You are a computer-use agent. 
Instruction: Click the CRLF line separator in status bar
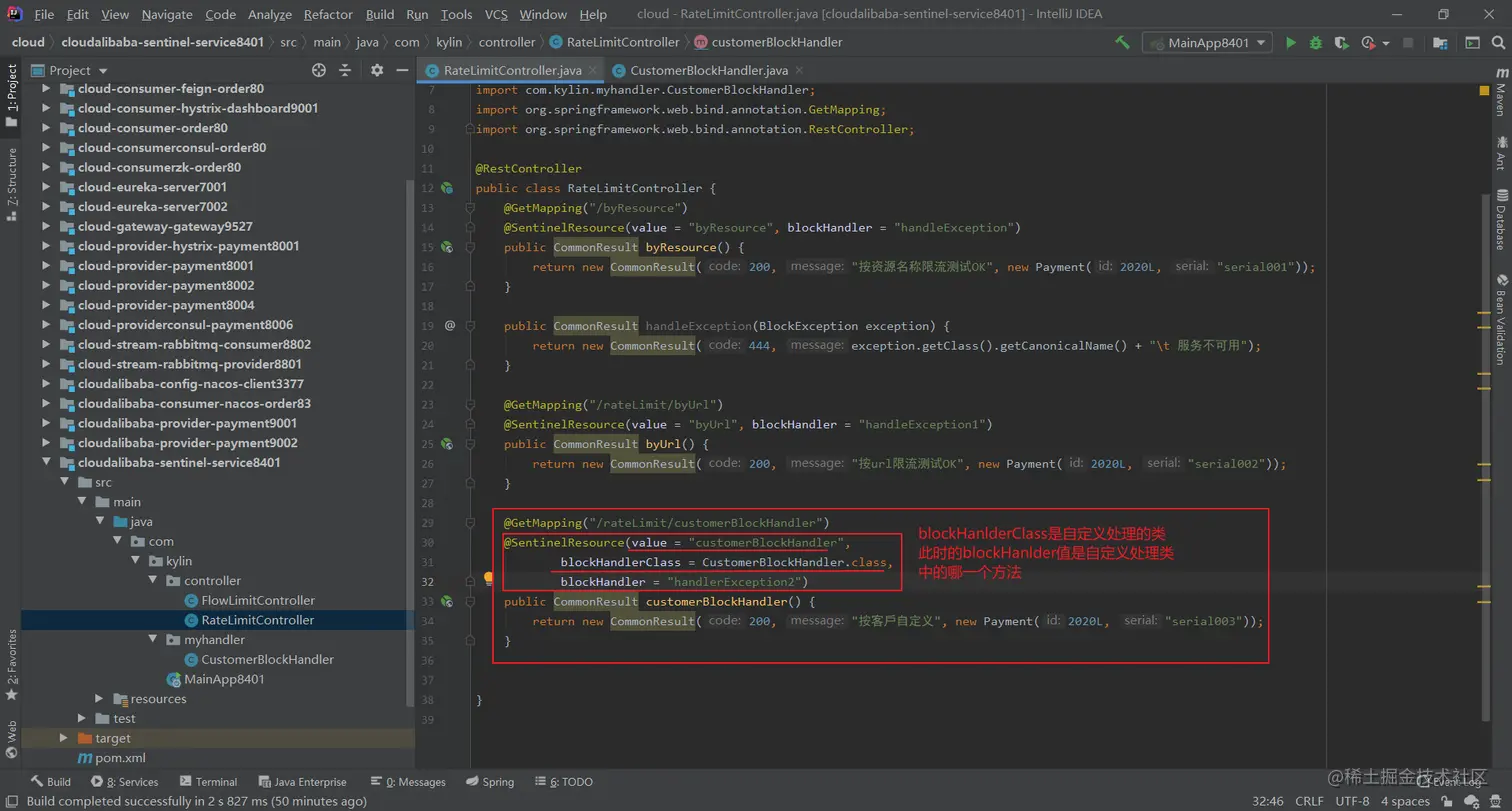click(x=1309, y=801)
